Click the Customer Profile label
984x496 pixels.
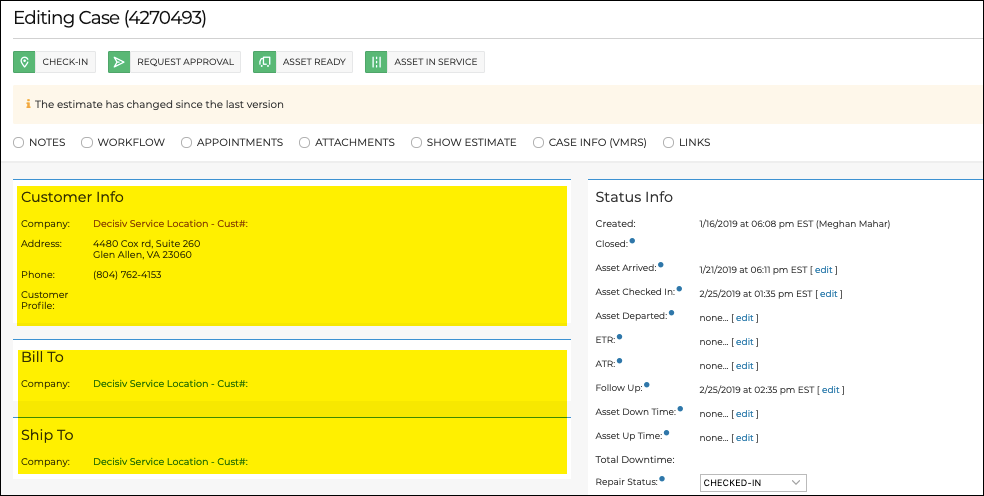(45, 300)
